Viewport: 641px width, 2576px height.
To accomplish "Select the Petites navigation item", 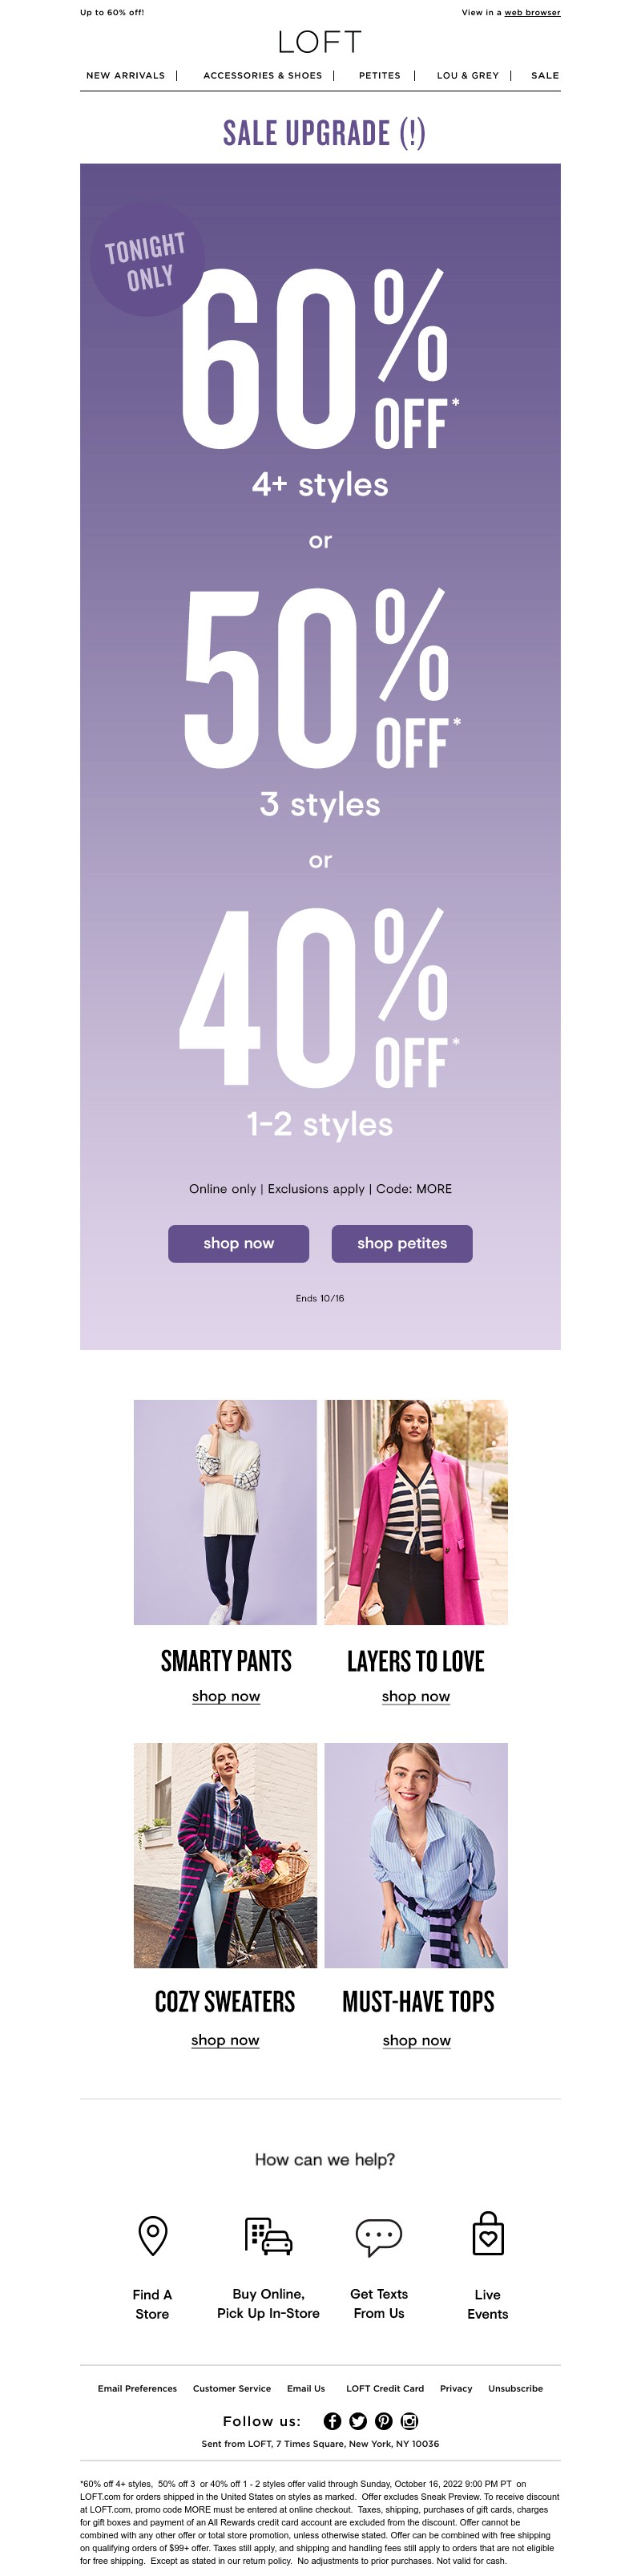I will point(380,75).
